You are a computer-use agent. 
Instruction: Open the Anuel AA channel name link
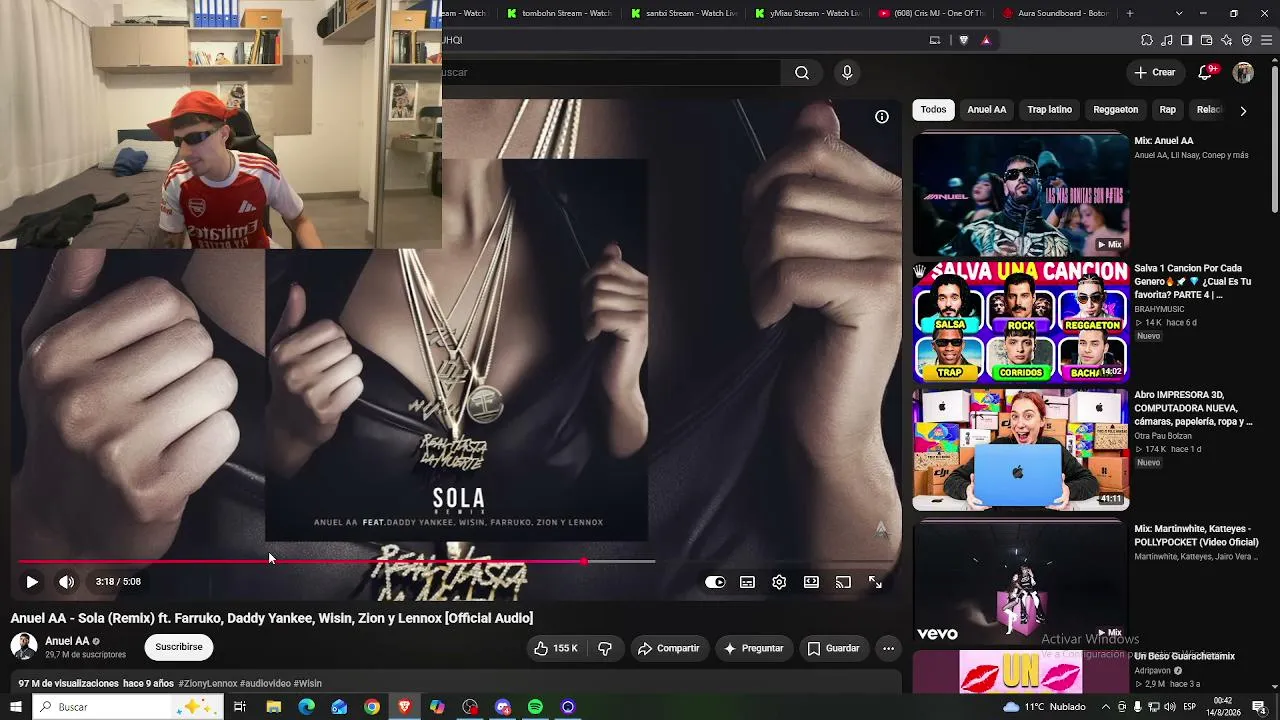(67, 641)
